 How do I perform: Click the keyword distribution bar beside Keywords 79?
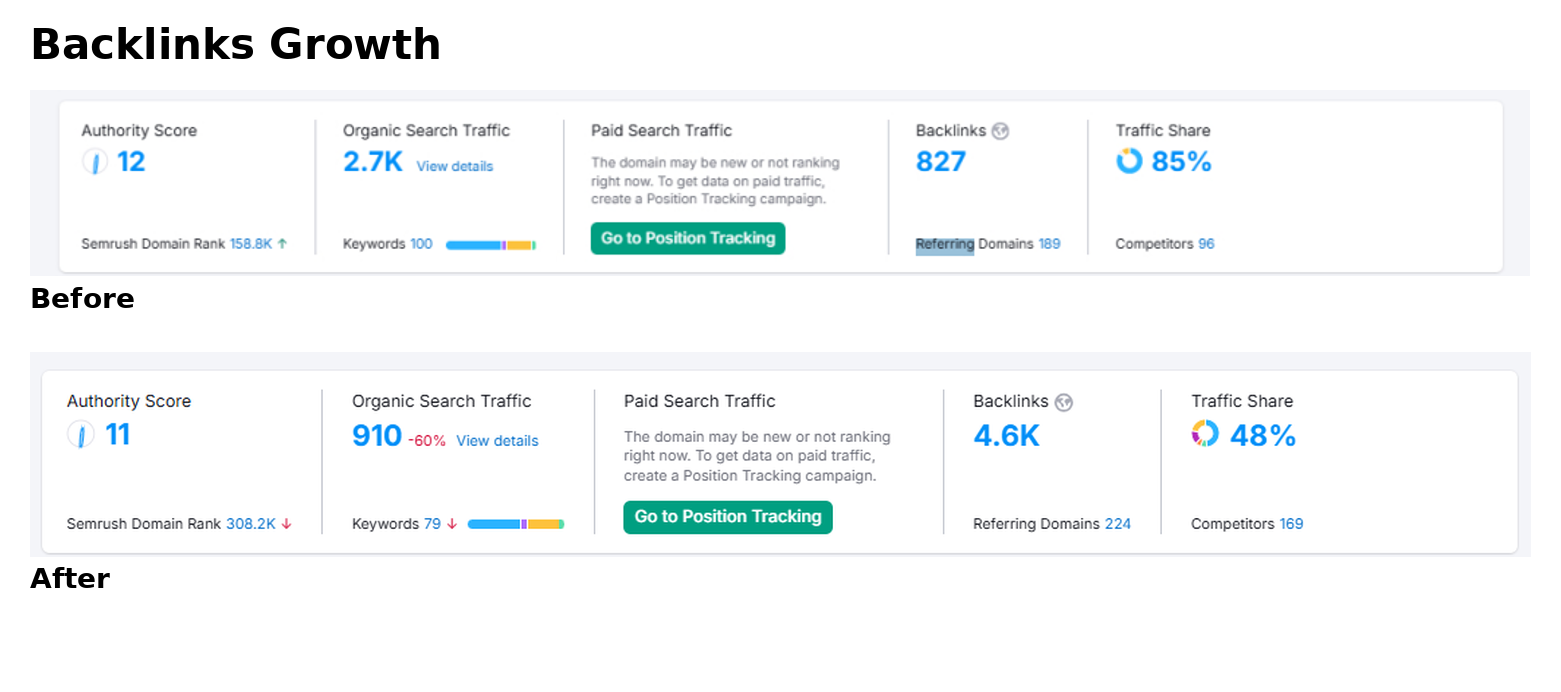516,524
